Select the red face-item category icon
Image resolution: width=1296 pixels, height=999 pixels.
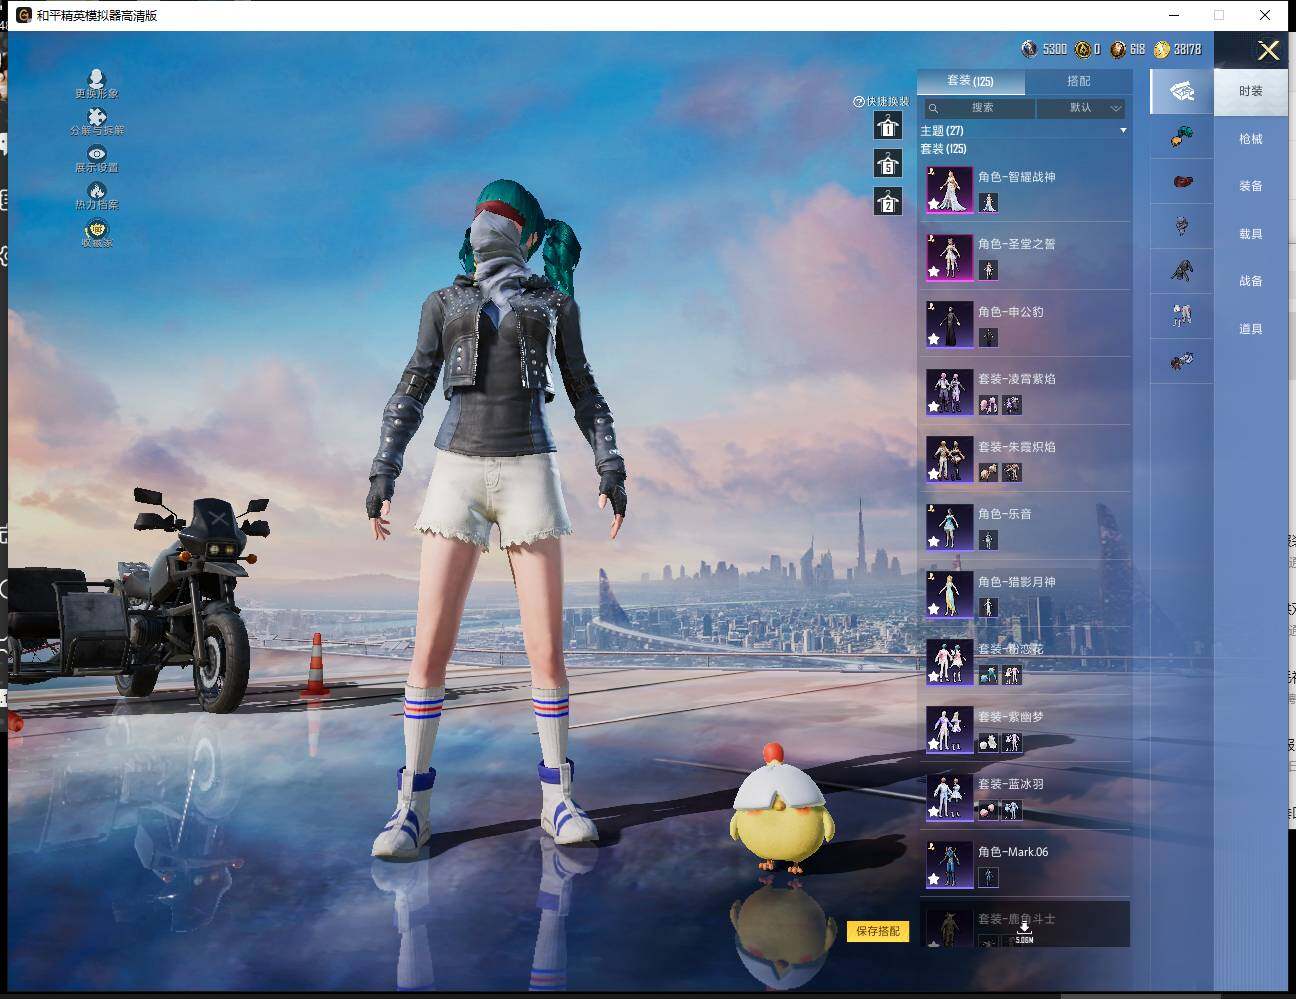(x=1182, y=182)
